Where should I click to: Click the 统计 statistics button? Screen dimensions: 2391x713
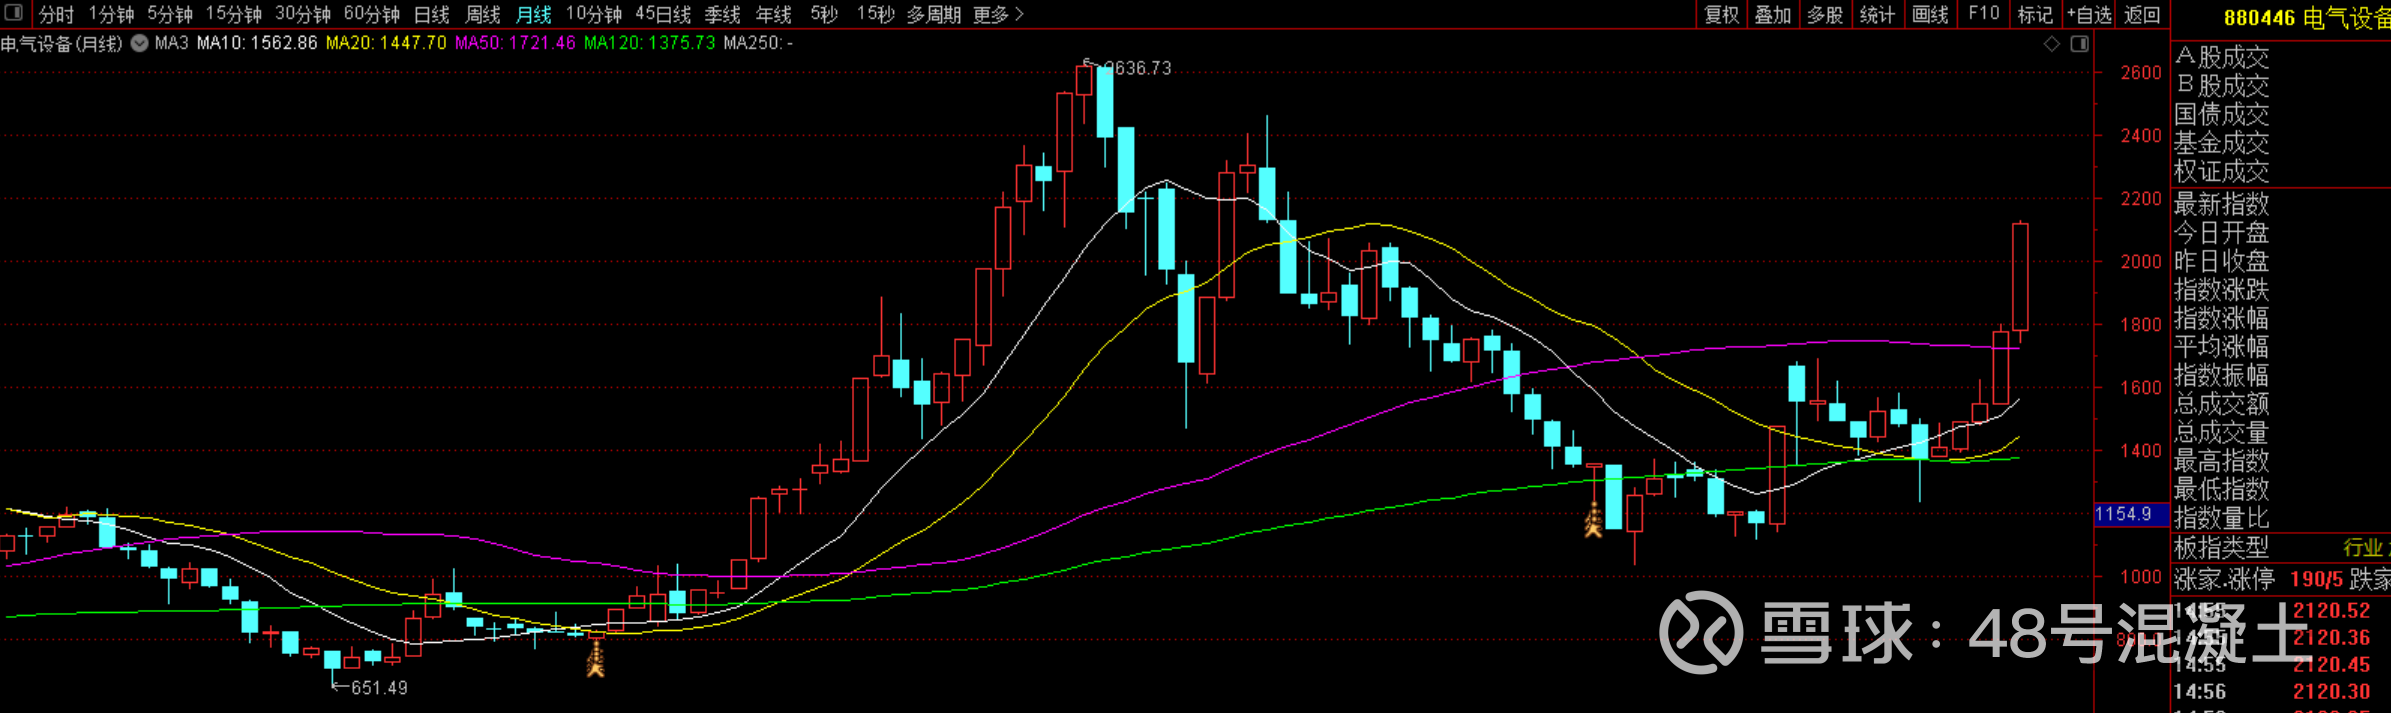click(1877, 15)
